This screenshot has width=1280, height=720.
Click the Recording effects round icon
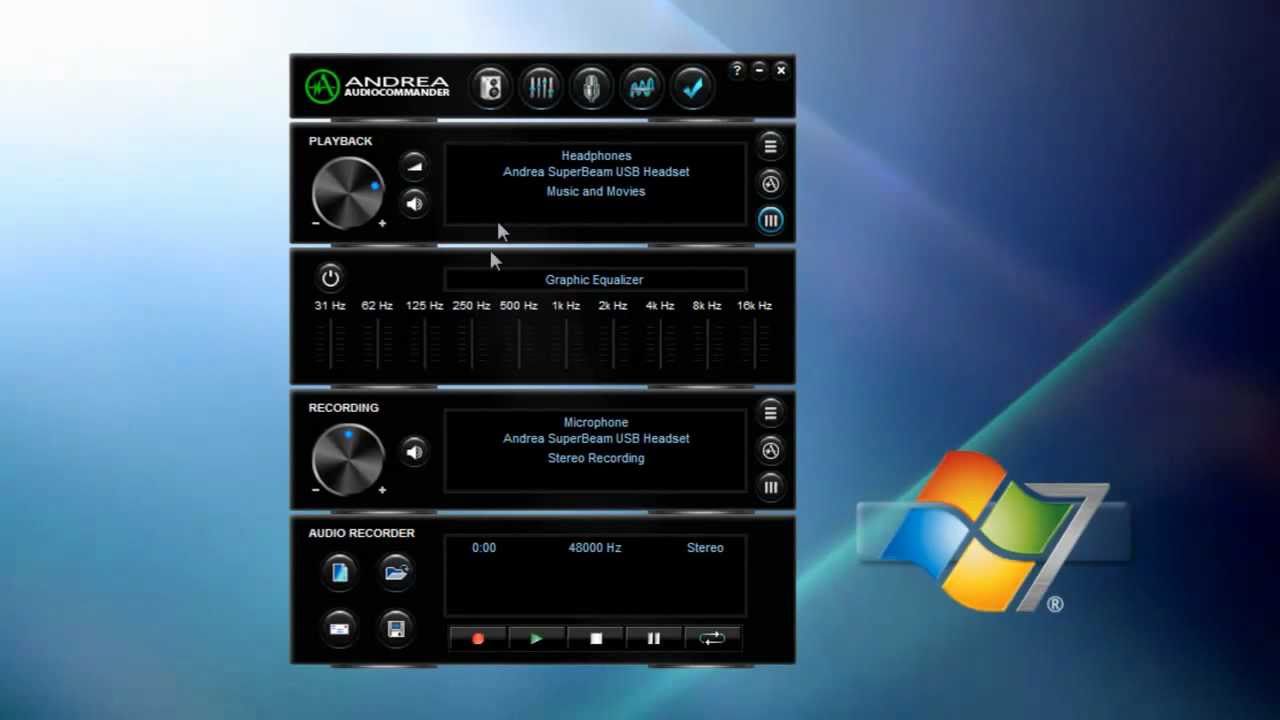pos(770,450)
